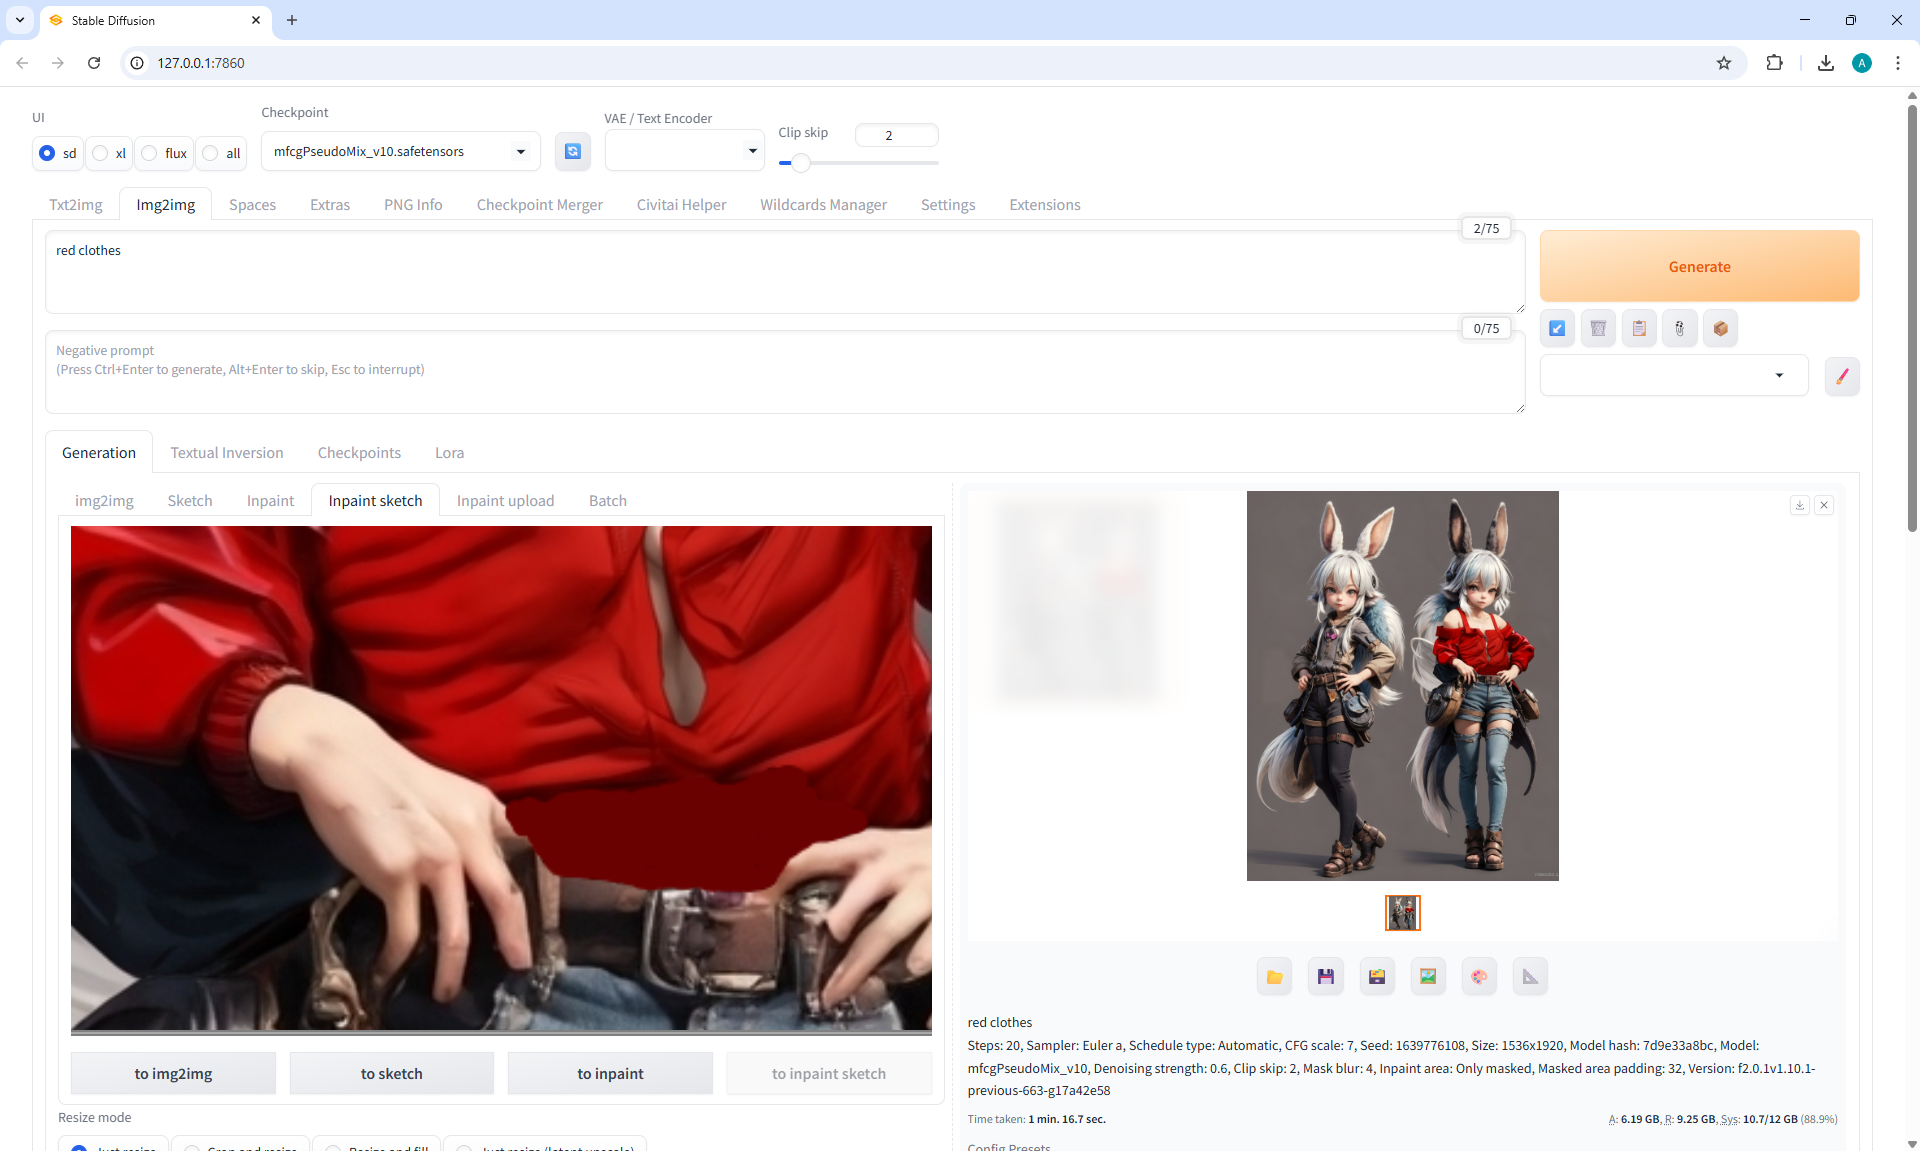Image resolution: width=1920 pixels, height=1151 pixels.
Task: Expand the VAE / Text Encoder dropdown
Action: (684, 151)
